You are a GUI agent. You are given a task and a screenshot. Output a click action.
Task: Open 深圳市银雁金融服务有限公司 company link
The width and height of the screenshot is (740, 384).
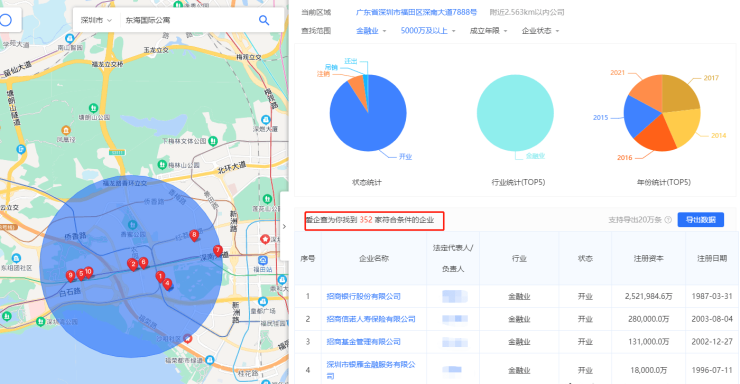click(371, 370)
